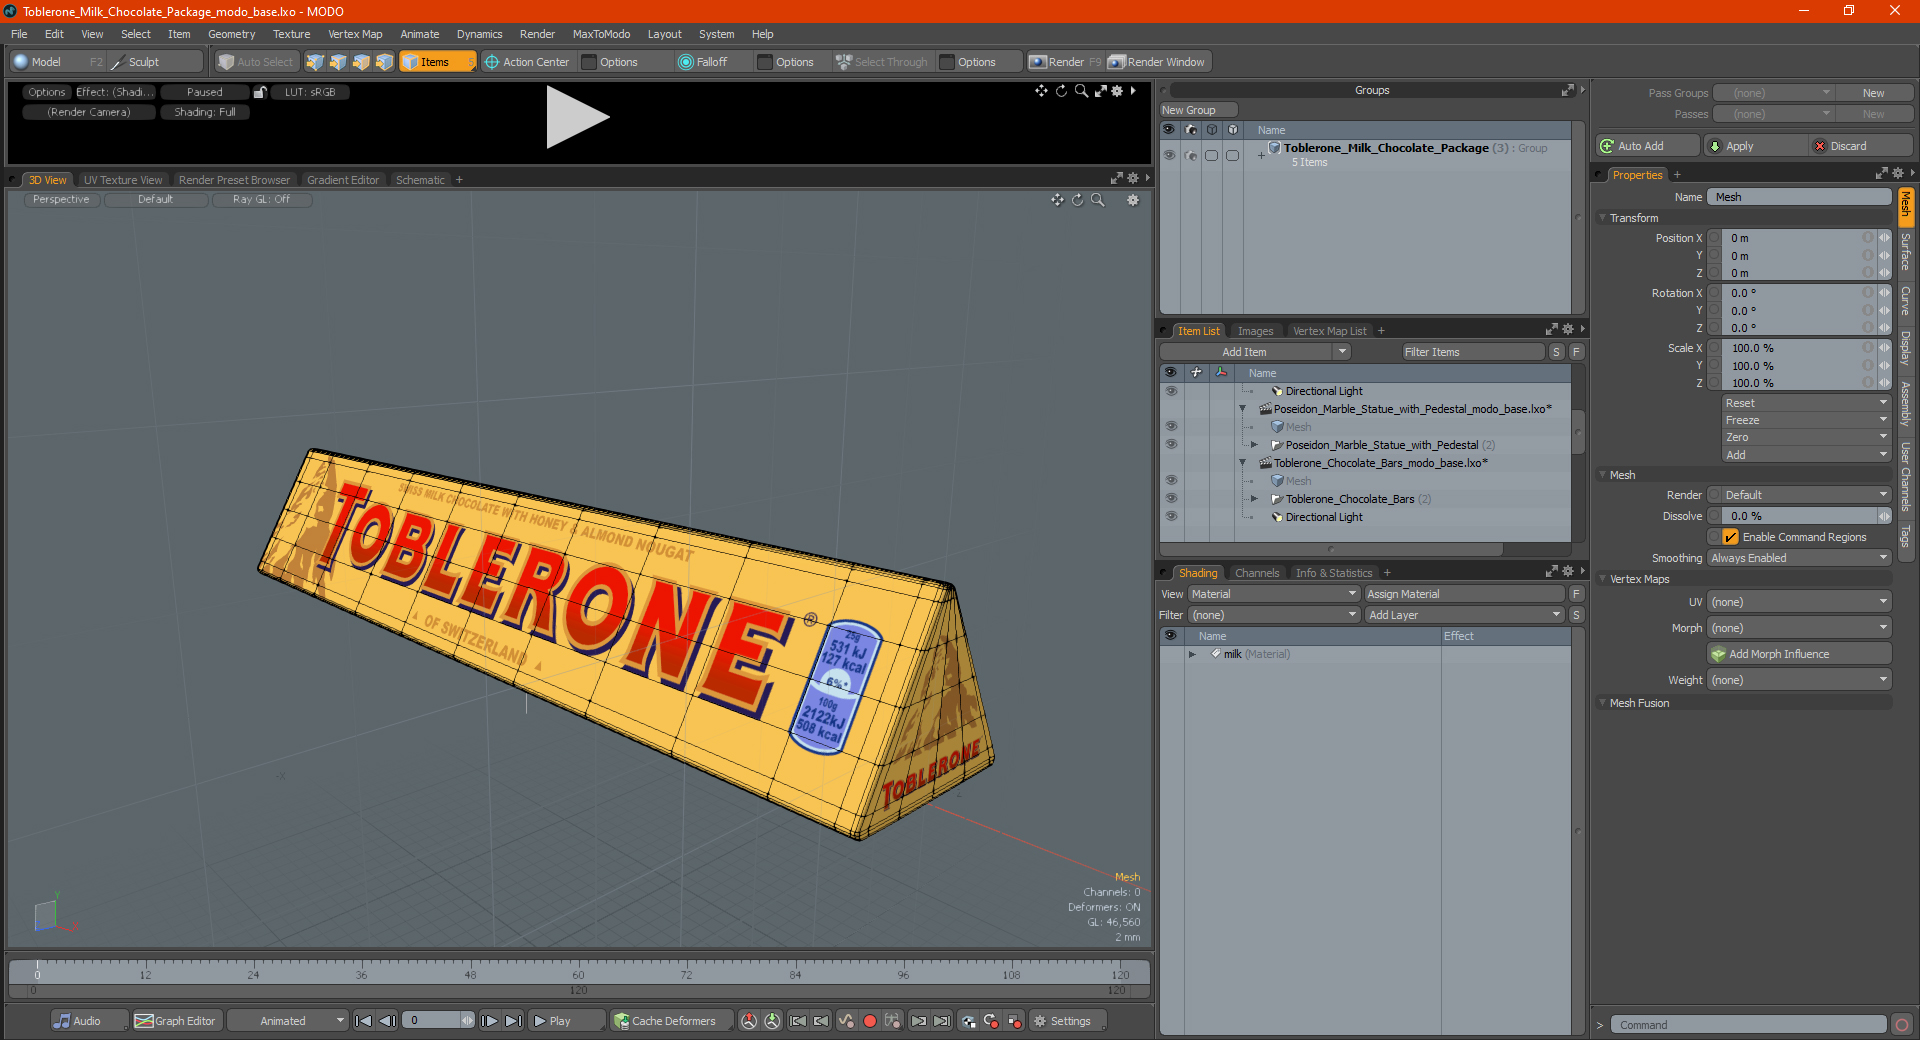The height and width of the screenshot is (1040, 1920).
Task: Expand milk material in shader tree
Action: [1192, 654]
